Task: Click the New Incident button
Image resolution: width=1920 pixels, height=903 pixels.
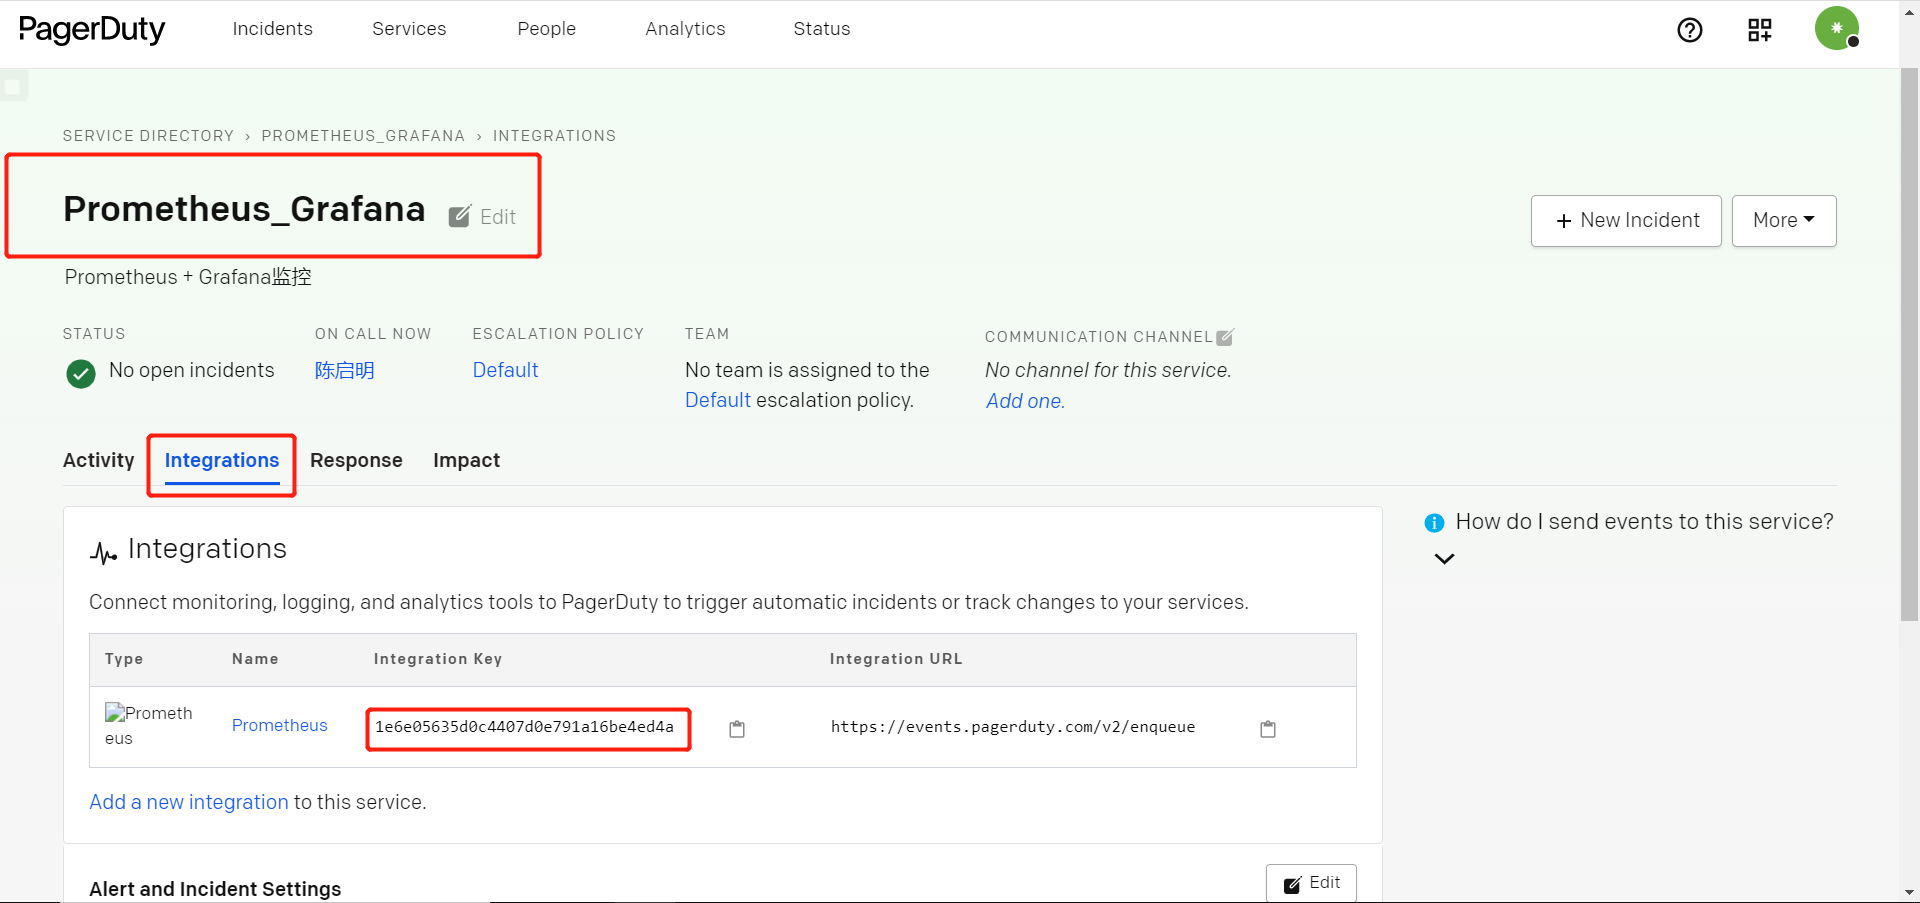Action: [1626, 221]
